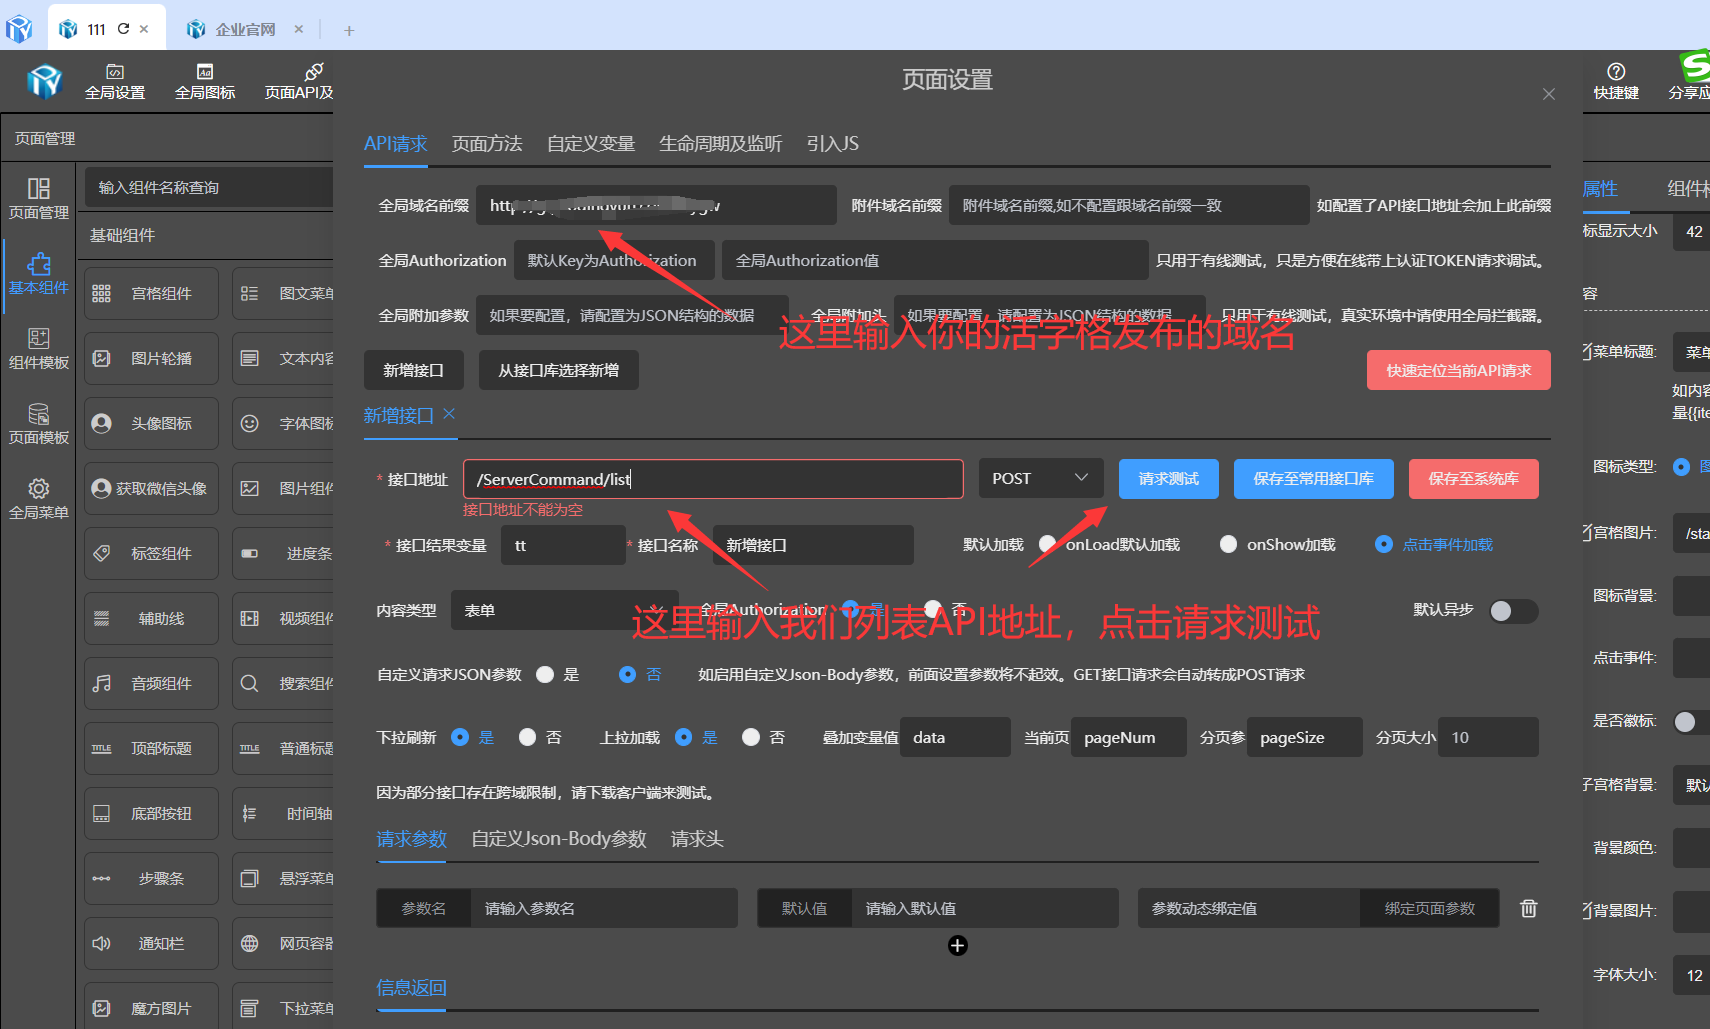Pick the 通知栏 notice bar component

[151, 943]
